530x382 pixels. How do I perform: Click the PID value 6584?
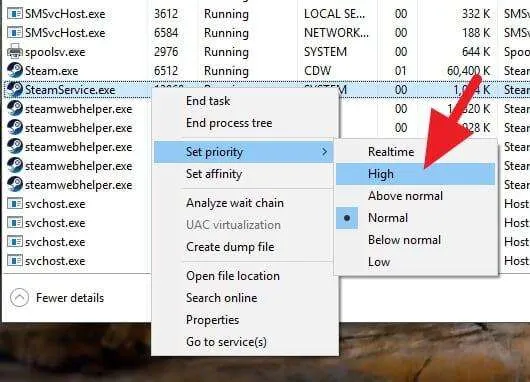pyautogui.click(x=166, y=33)
